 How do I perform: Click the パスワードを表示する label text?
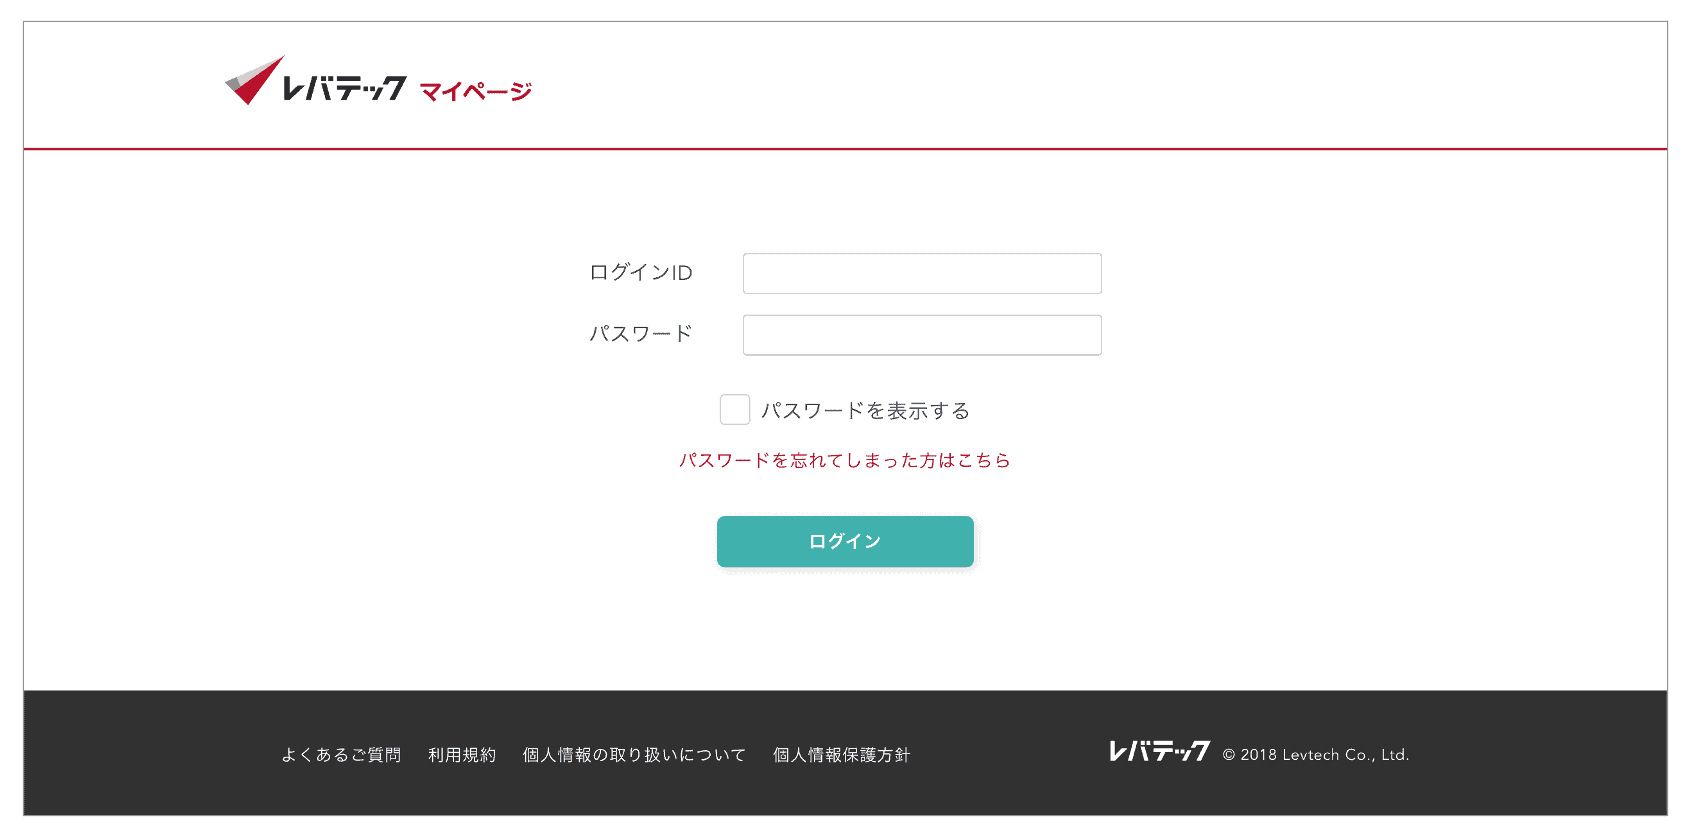coord(865,411)
